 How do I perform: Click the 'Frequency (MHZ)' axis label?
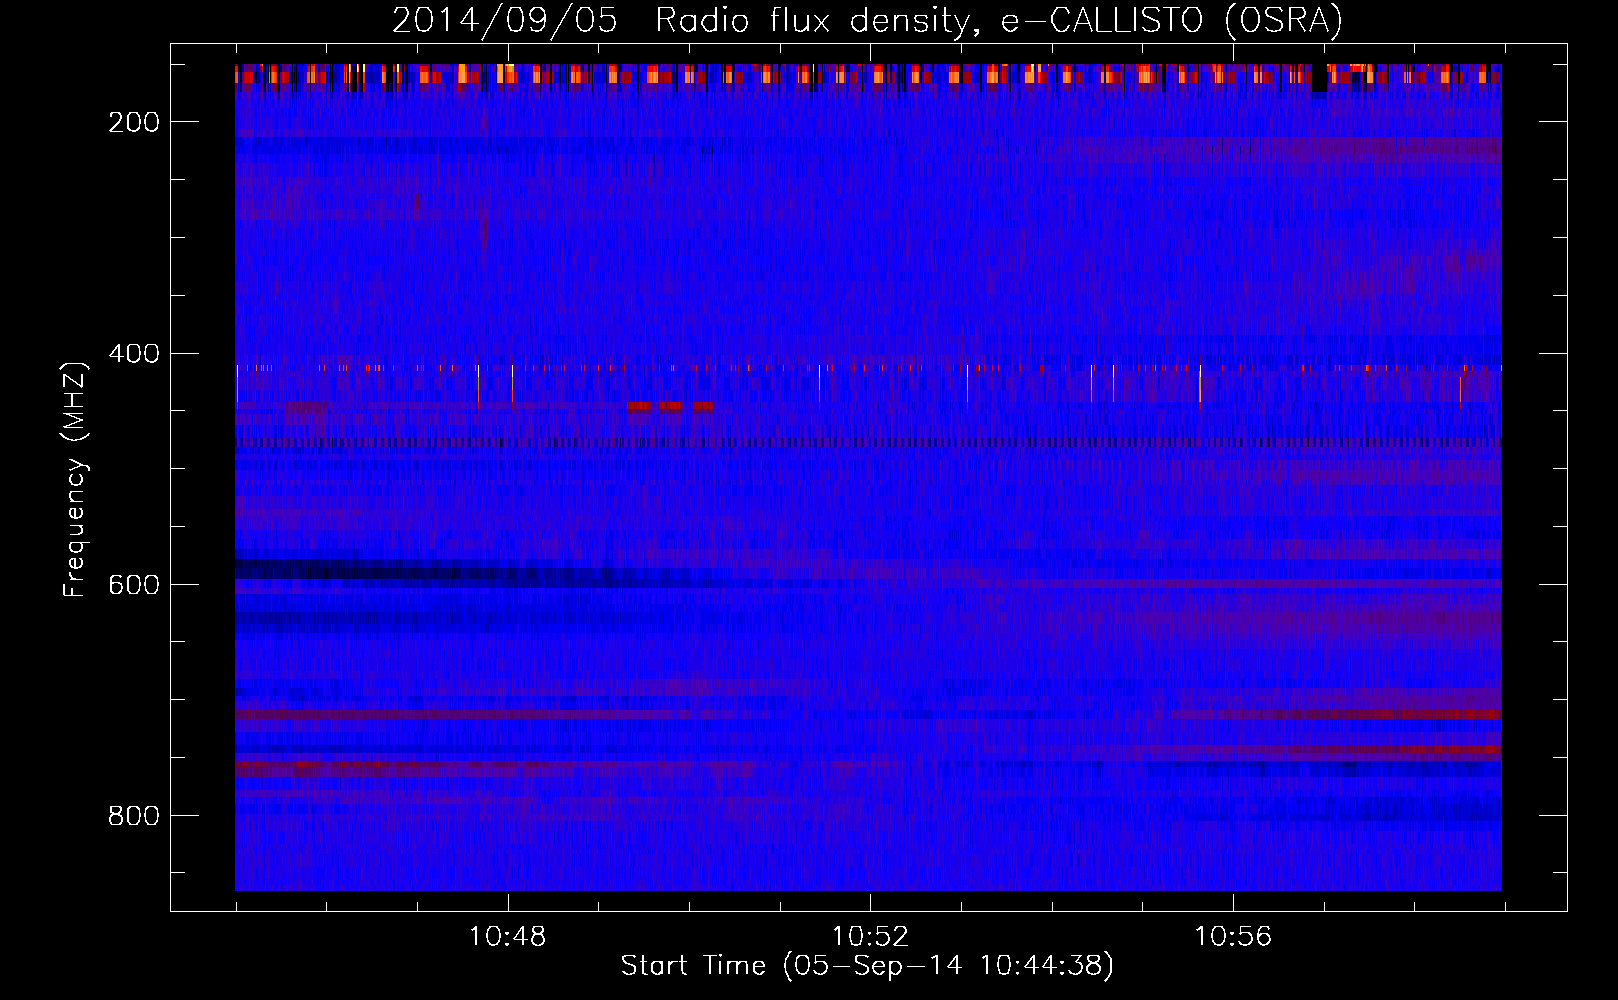[x=75, y=479]
